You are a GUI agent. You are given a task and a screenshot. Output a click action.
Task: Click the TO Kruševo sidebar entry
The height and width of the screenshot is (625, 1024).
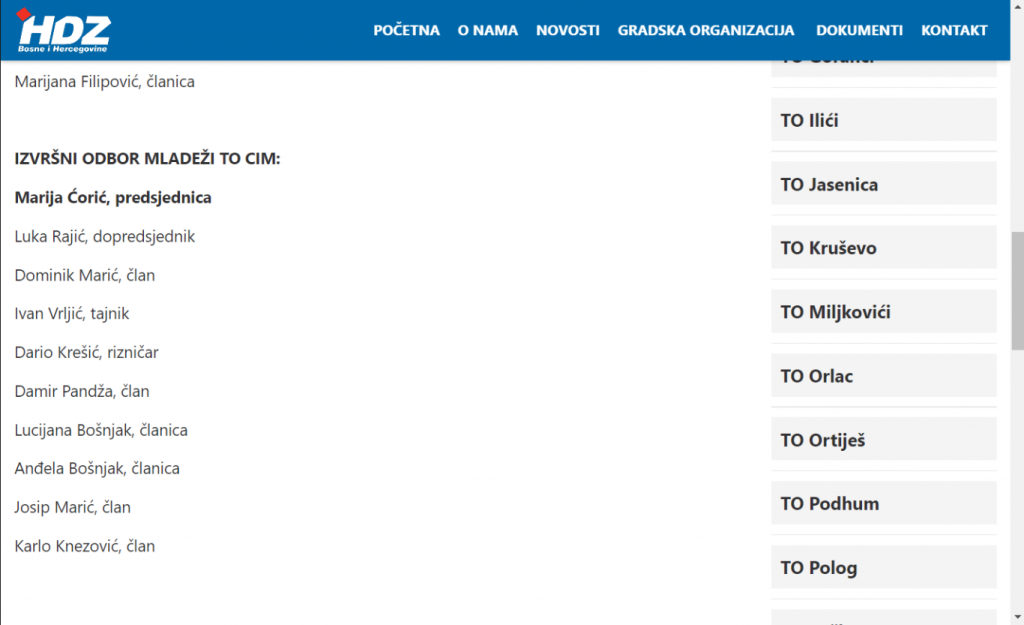pyautogui.click(x=828, y=248)
